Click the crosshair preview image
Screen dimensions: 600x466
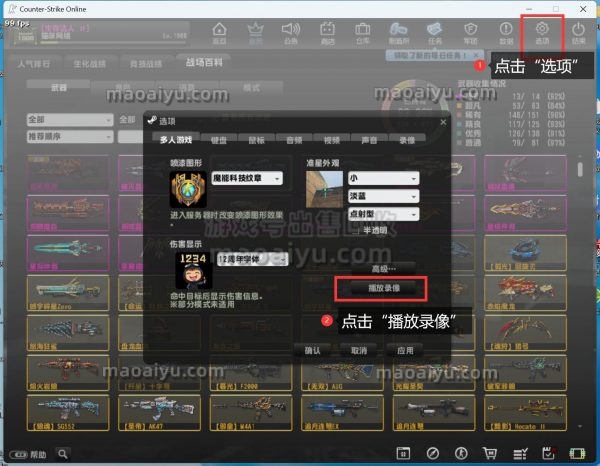pyautogui.click(x=324, y=189)
